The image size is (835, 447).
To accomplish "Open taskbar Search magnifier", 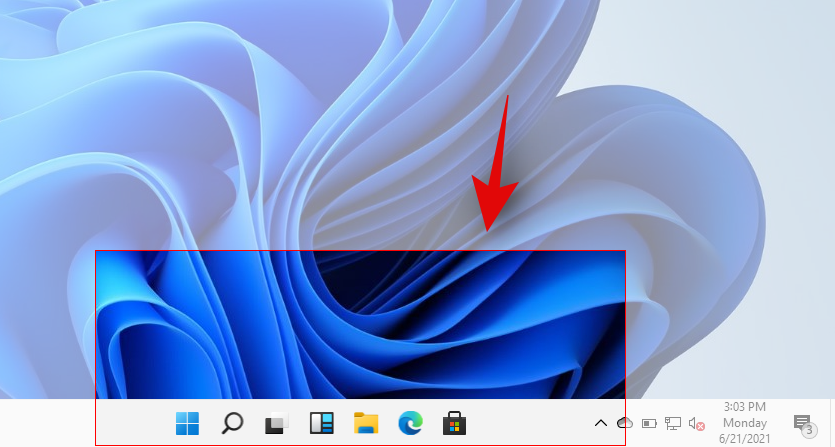I will click(232, 424).
